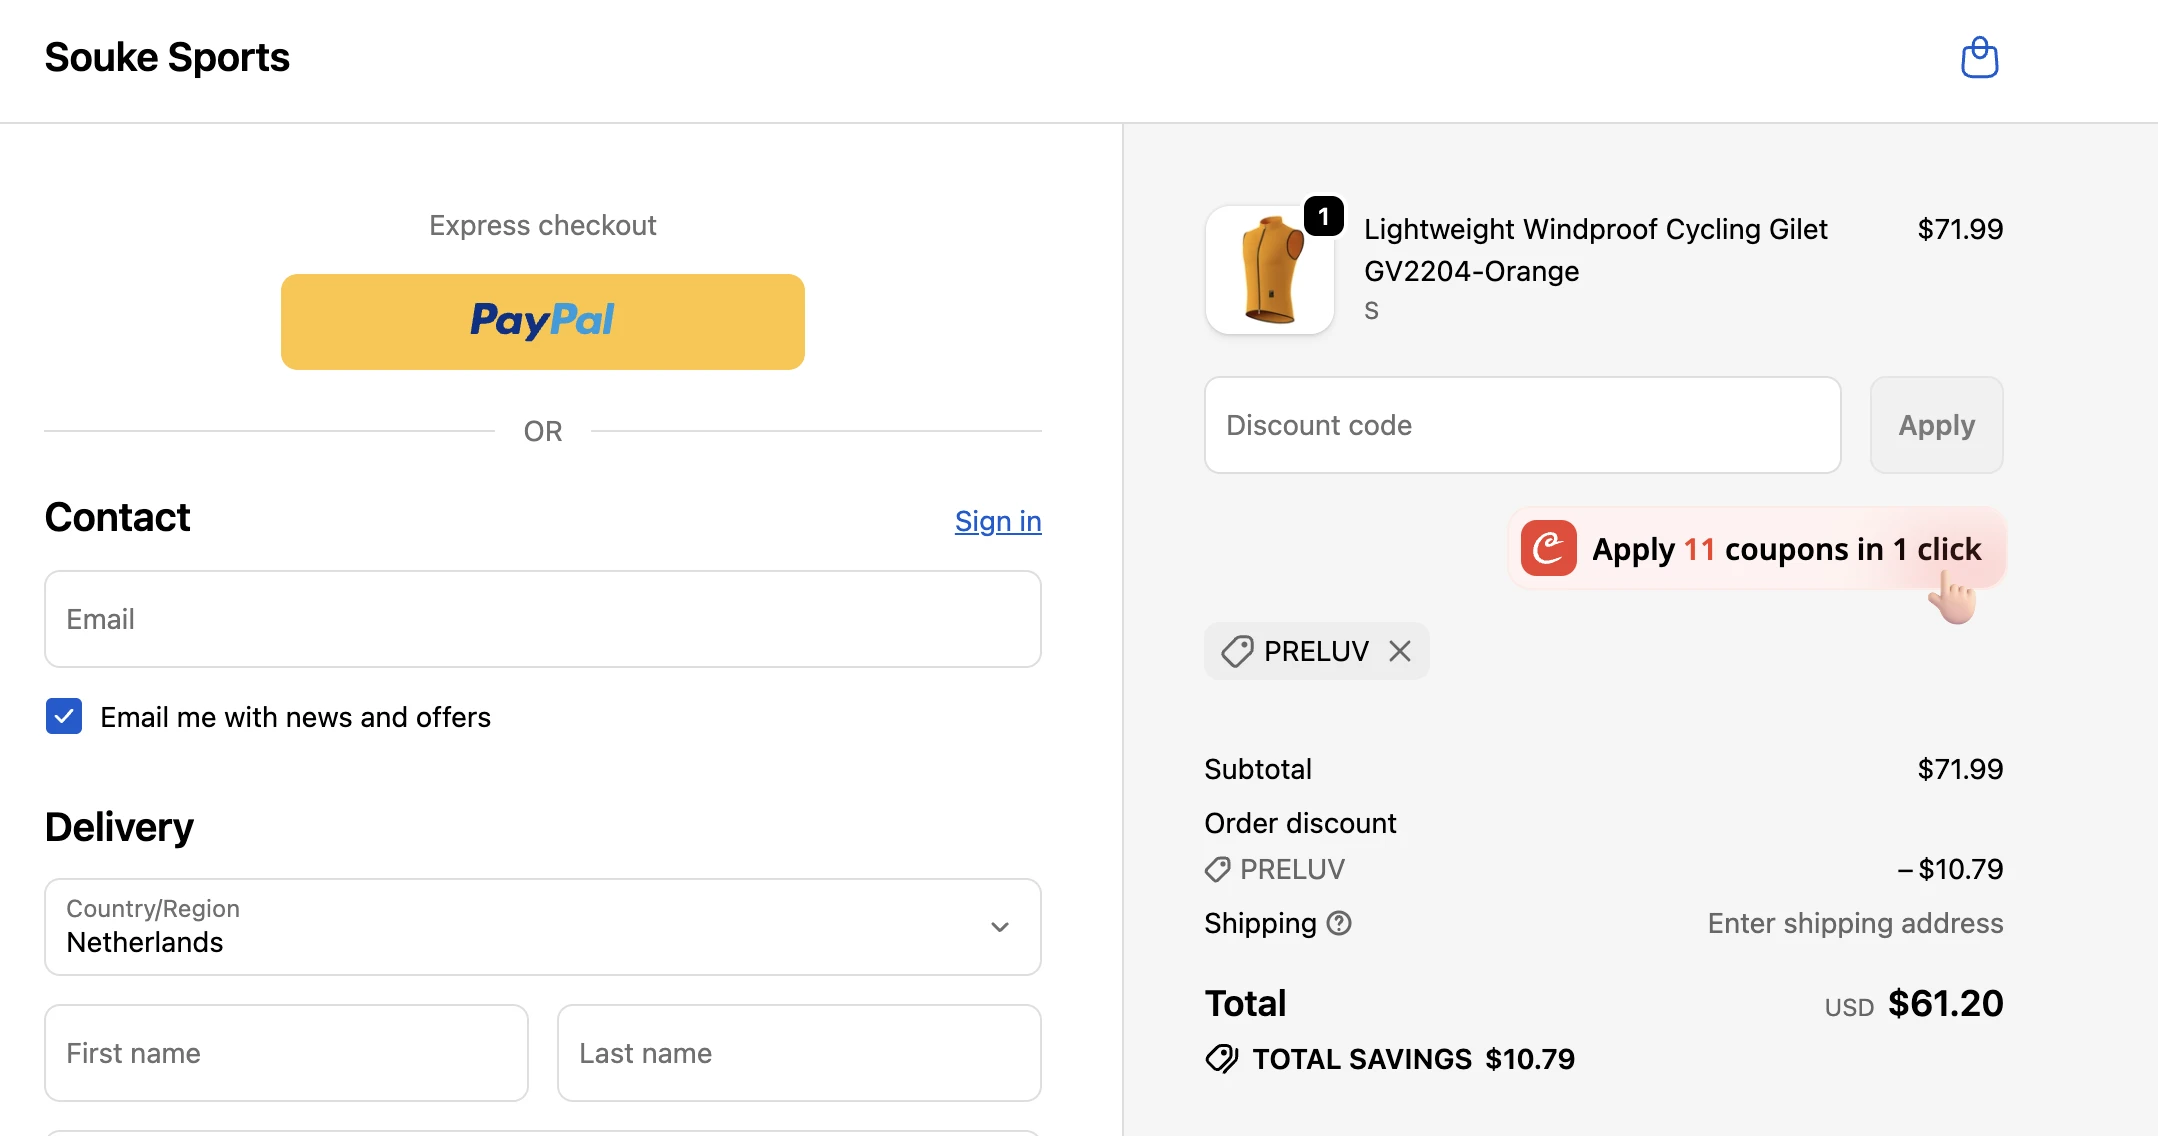The image size is (2158, 1136).
Task: Click the USD $61.20 total amount
Action: point(1914,1003)
